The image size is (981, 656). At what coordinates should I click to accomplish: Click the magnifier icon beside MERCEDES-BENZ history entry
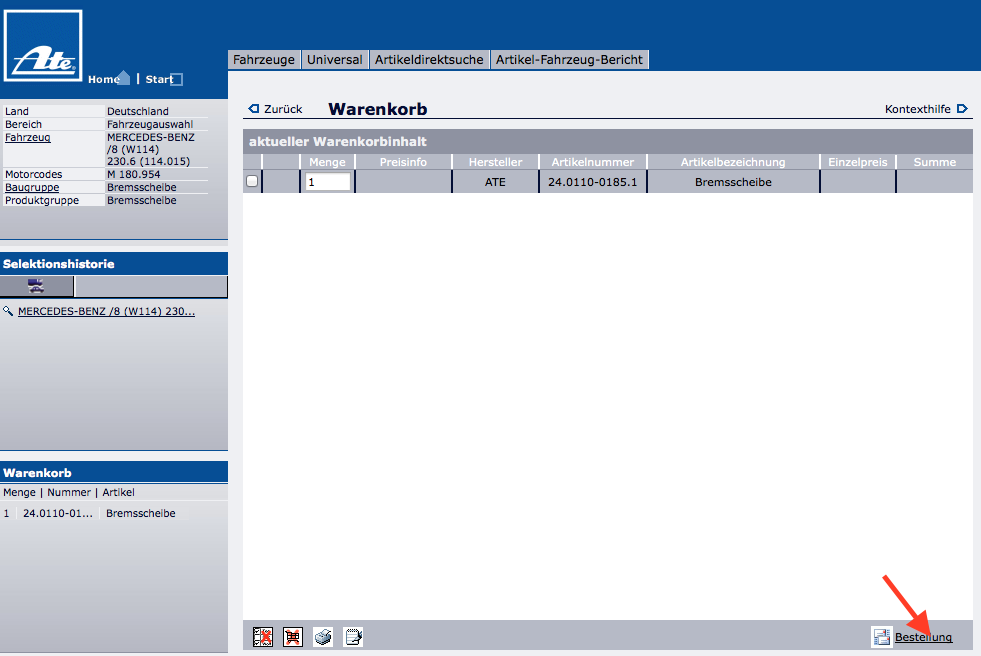tap(9, 312)
